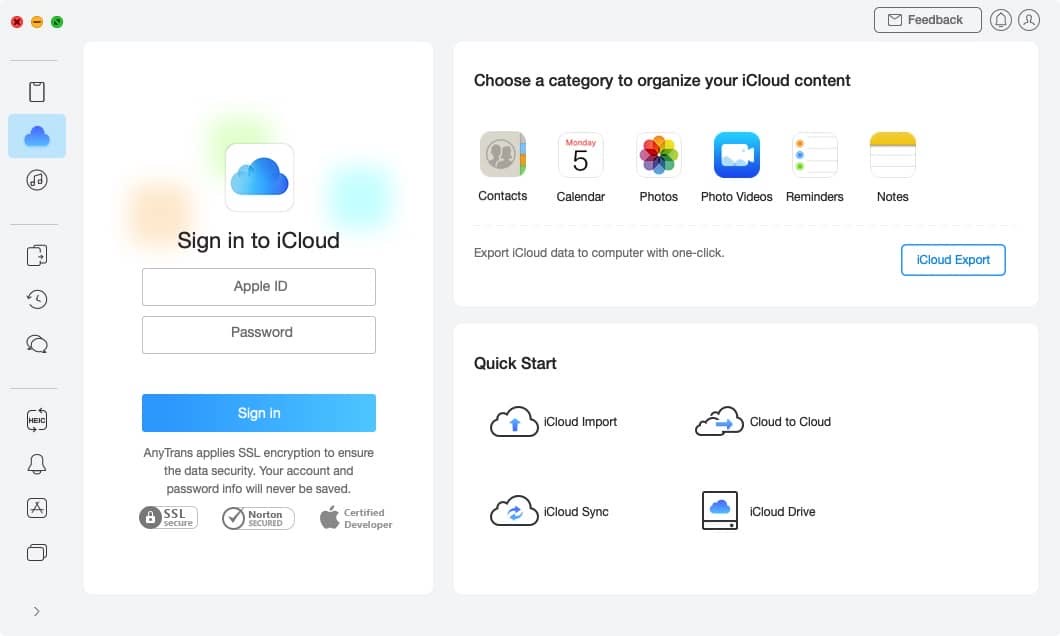Viewport: 1060px width, 636px height.
Task: Click the Norton Secured badge
Action: [258, 518]
